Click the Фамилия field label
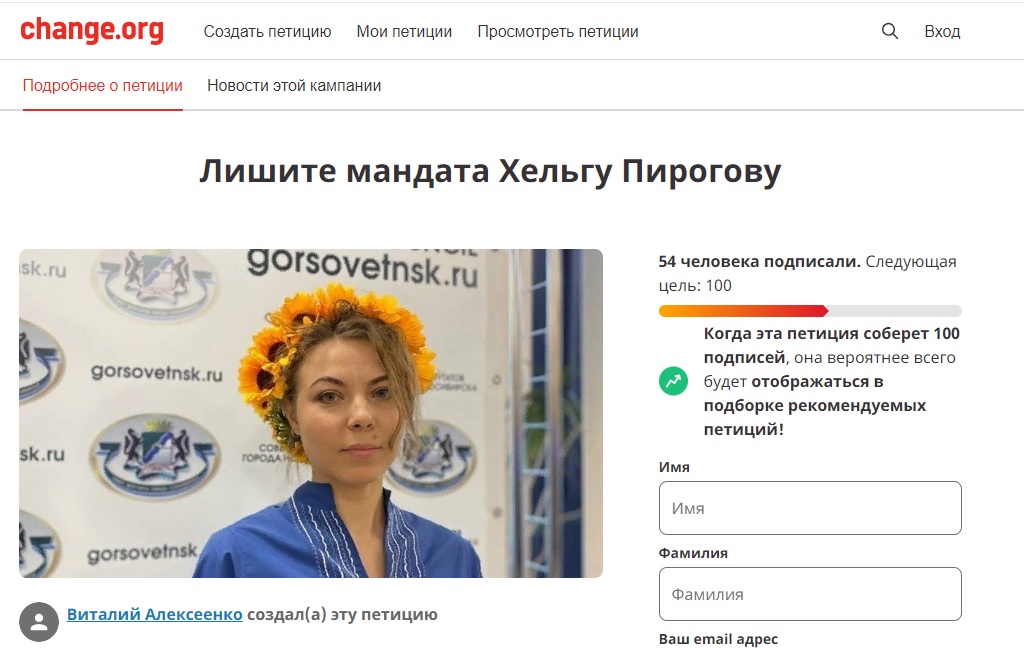The width and height of the screenshot is (1024, 648). point(693,553)
